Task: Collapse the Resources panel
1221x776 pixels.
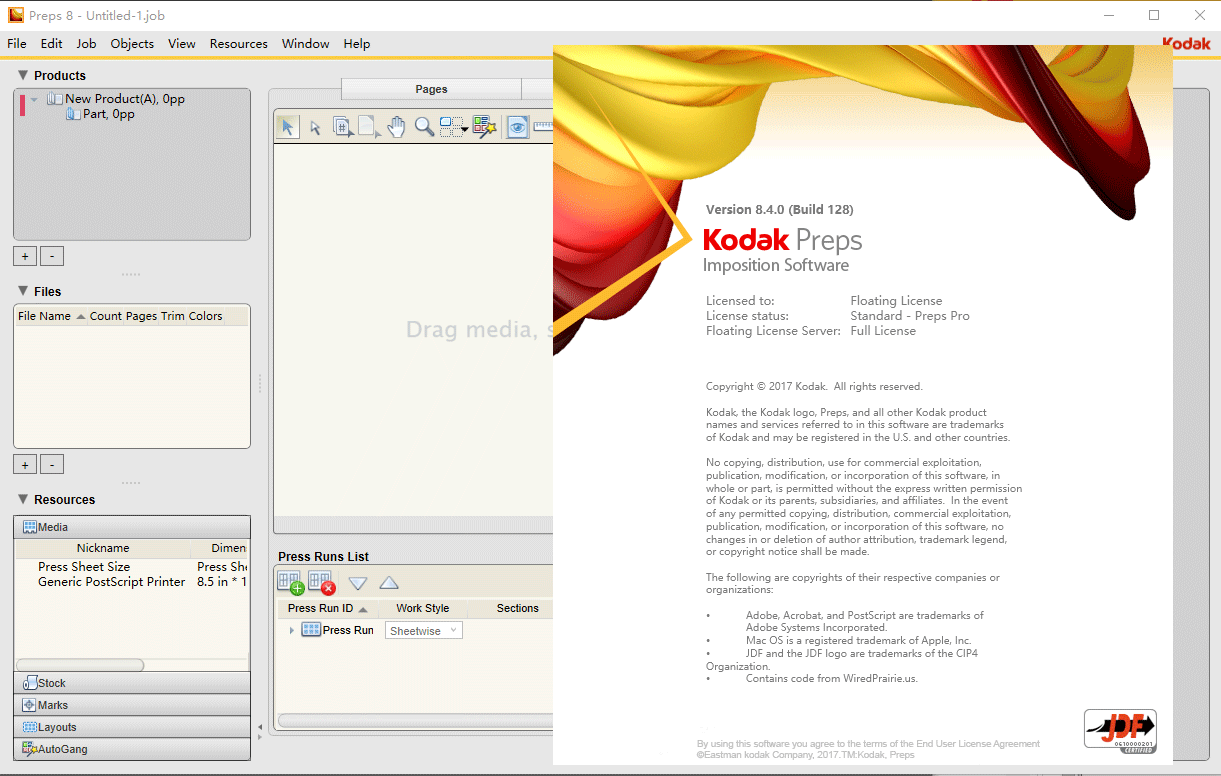Action: [23, 499]
